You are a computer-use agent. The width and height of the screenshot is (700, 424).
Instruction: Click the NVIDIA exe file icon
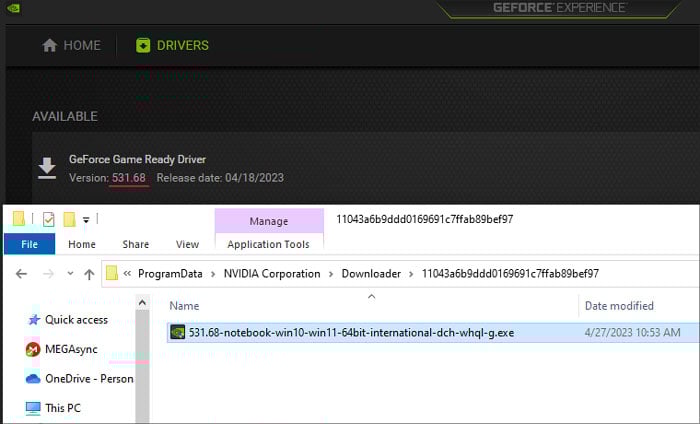pyautogui.click(x=178, y=333)
